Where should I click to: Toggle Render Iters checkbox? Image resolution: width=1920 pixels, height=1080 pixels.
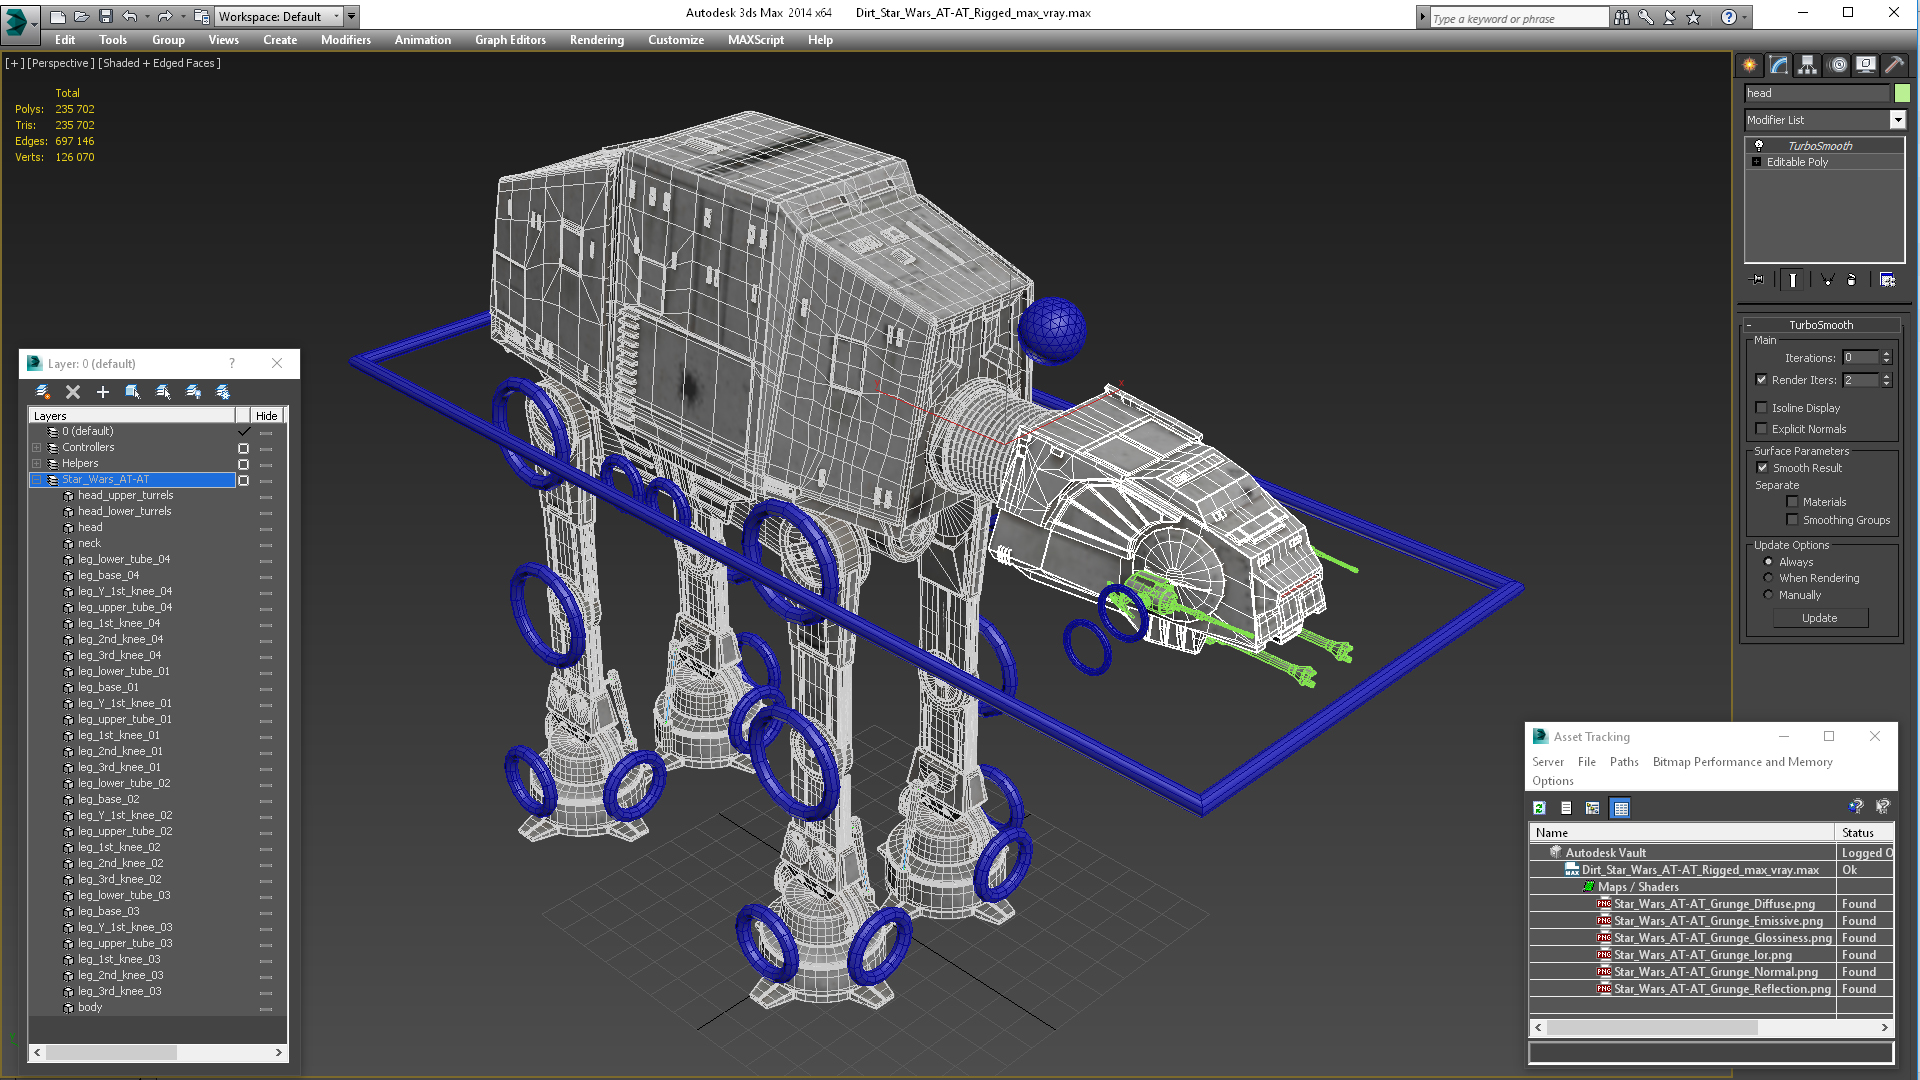tap(1762, 380)
